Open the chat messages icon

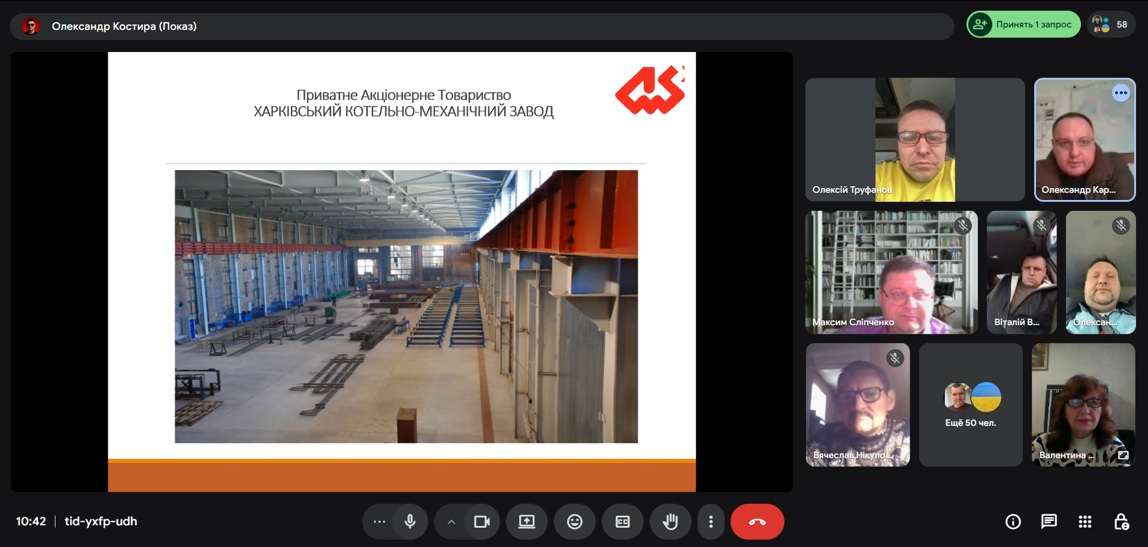[1048, 521]
